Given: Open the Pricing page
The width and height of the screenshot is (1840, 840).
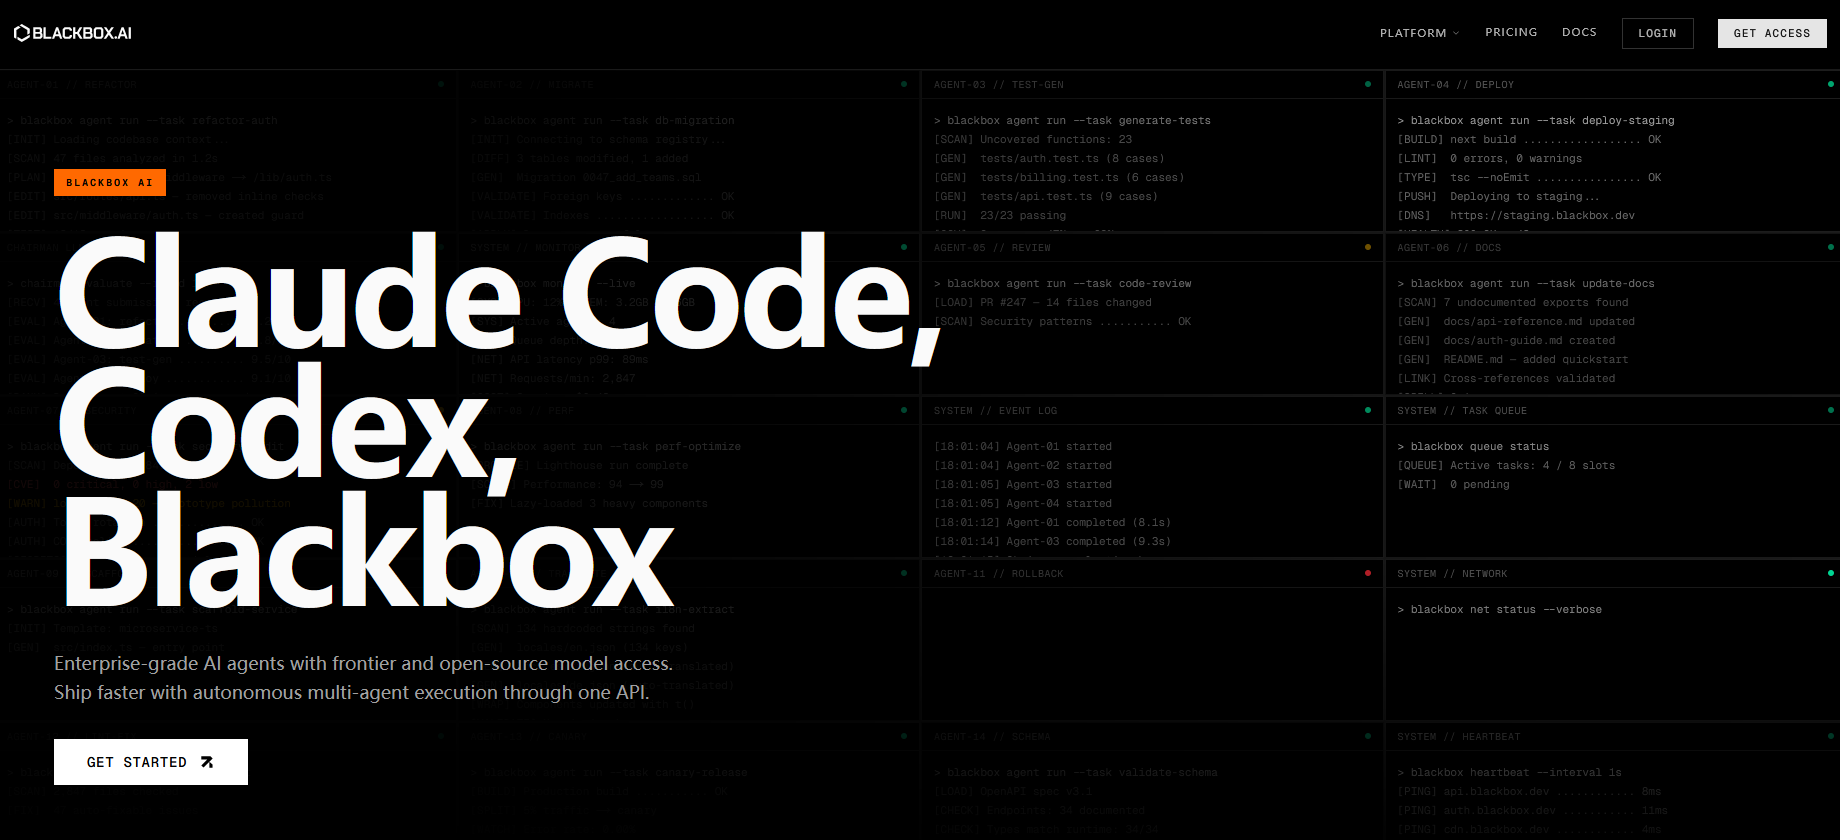Looking at the screenshot, I should click(1511, 32).
